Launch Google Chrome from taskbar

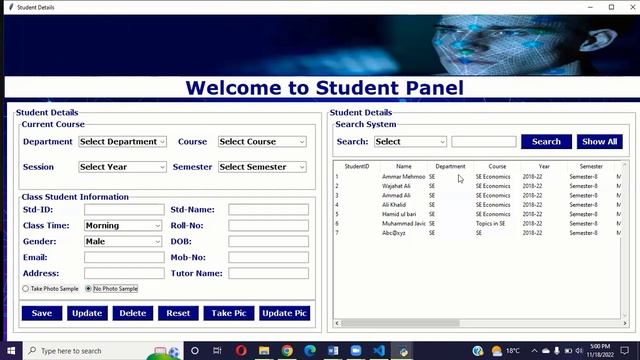pyautogui.click(x=287, y=351)
